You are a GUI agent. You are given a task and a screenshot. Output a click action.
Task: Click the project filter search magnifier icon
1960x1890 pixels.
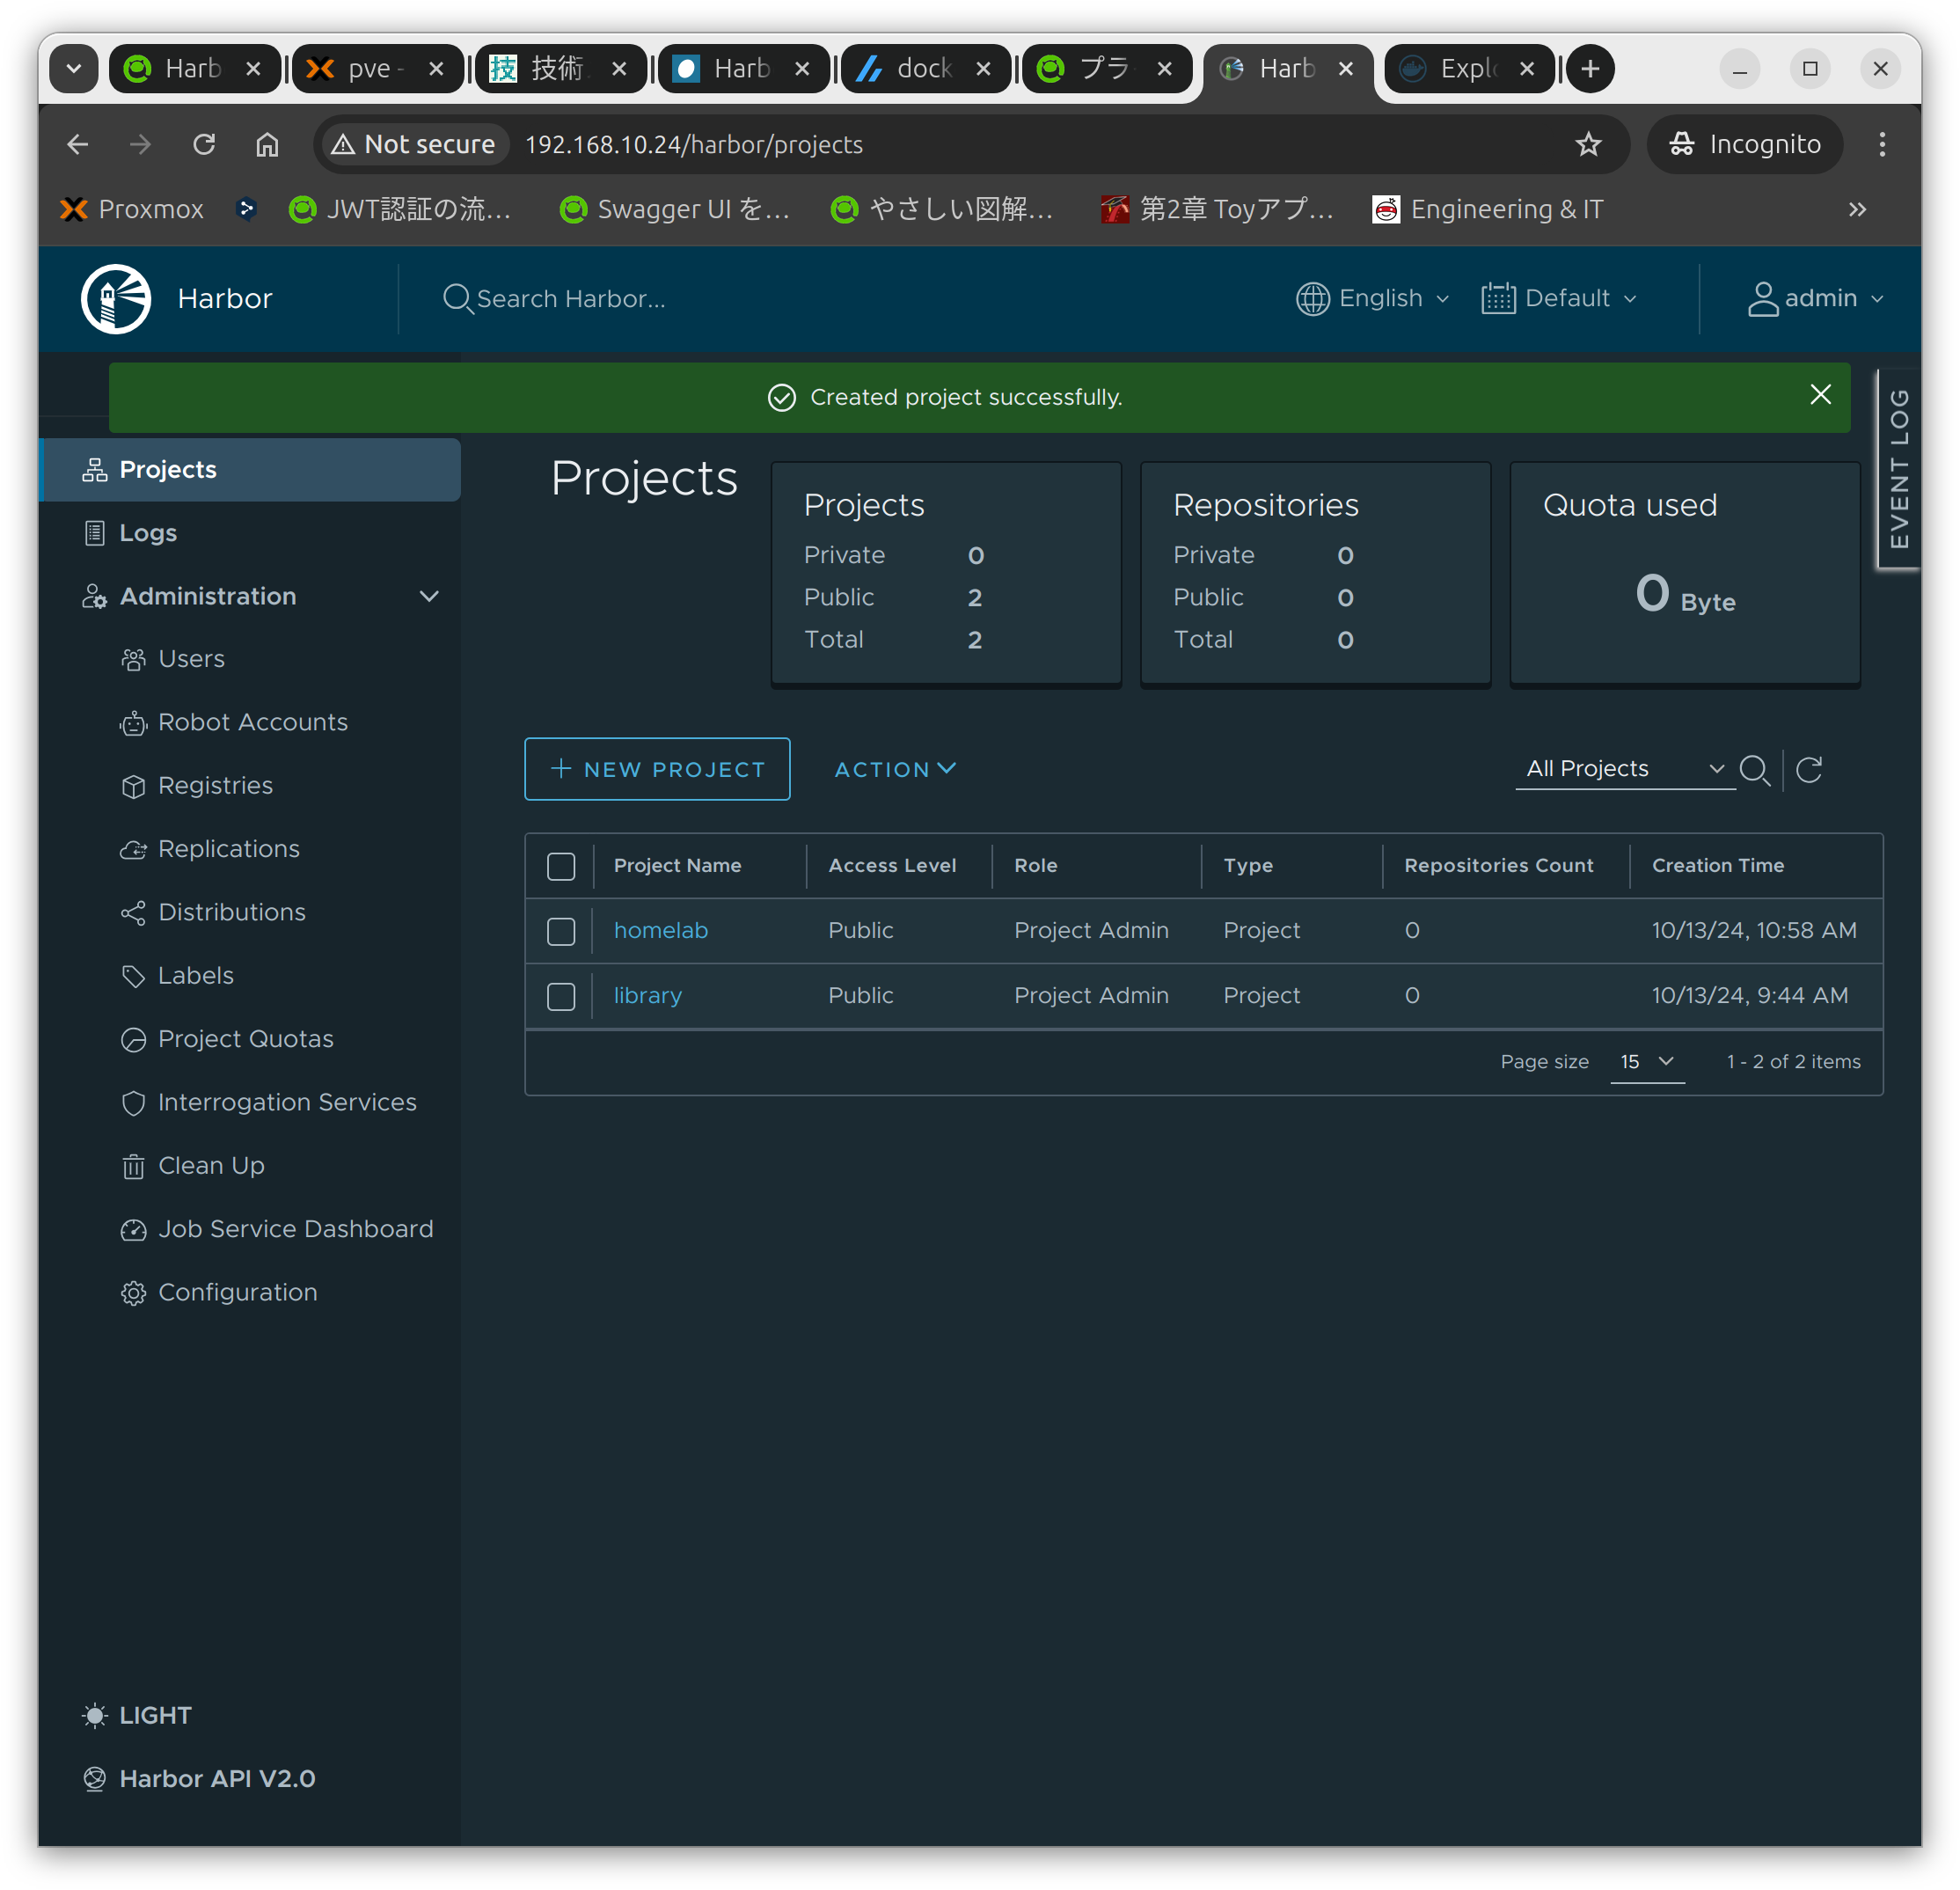(1754, 769)
